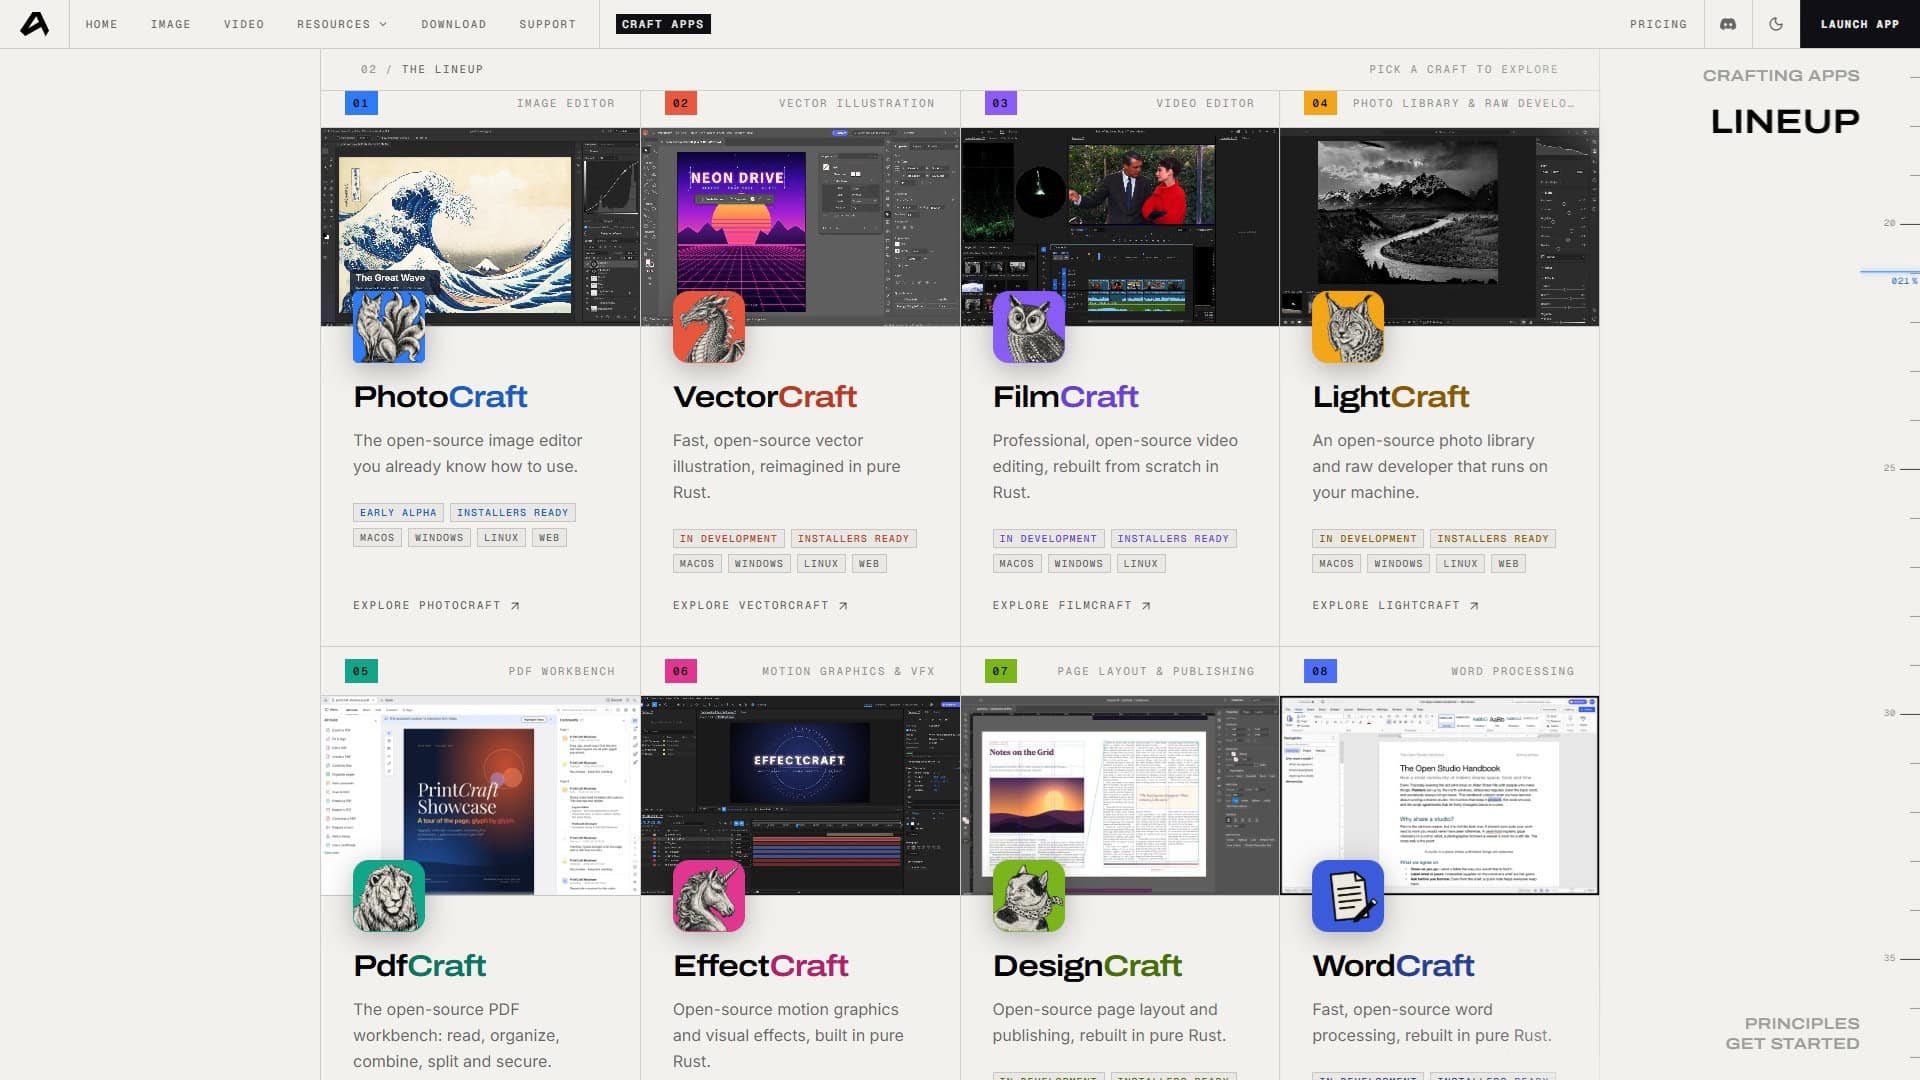Follow the Explore FilmCraft link
Screen dimensions: 1920x1080
point(1072,606)
